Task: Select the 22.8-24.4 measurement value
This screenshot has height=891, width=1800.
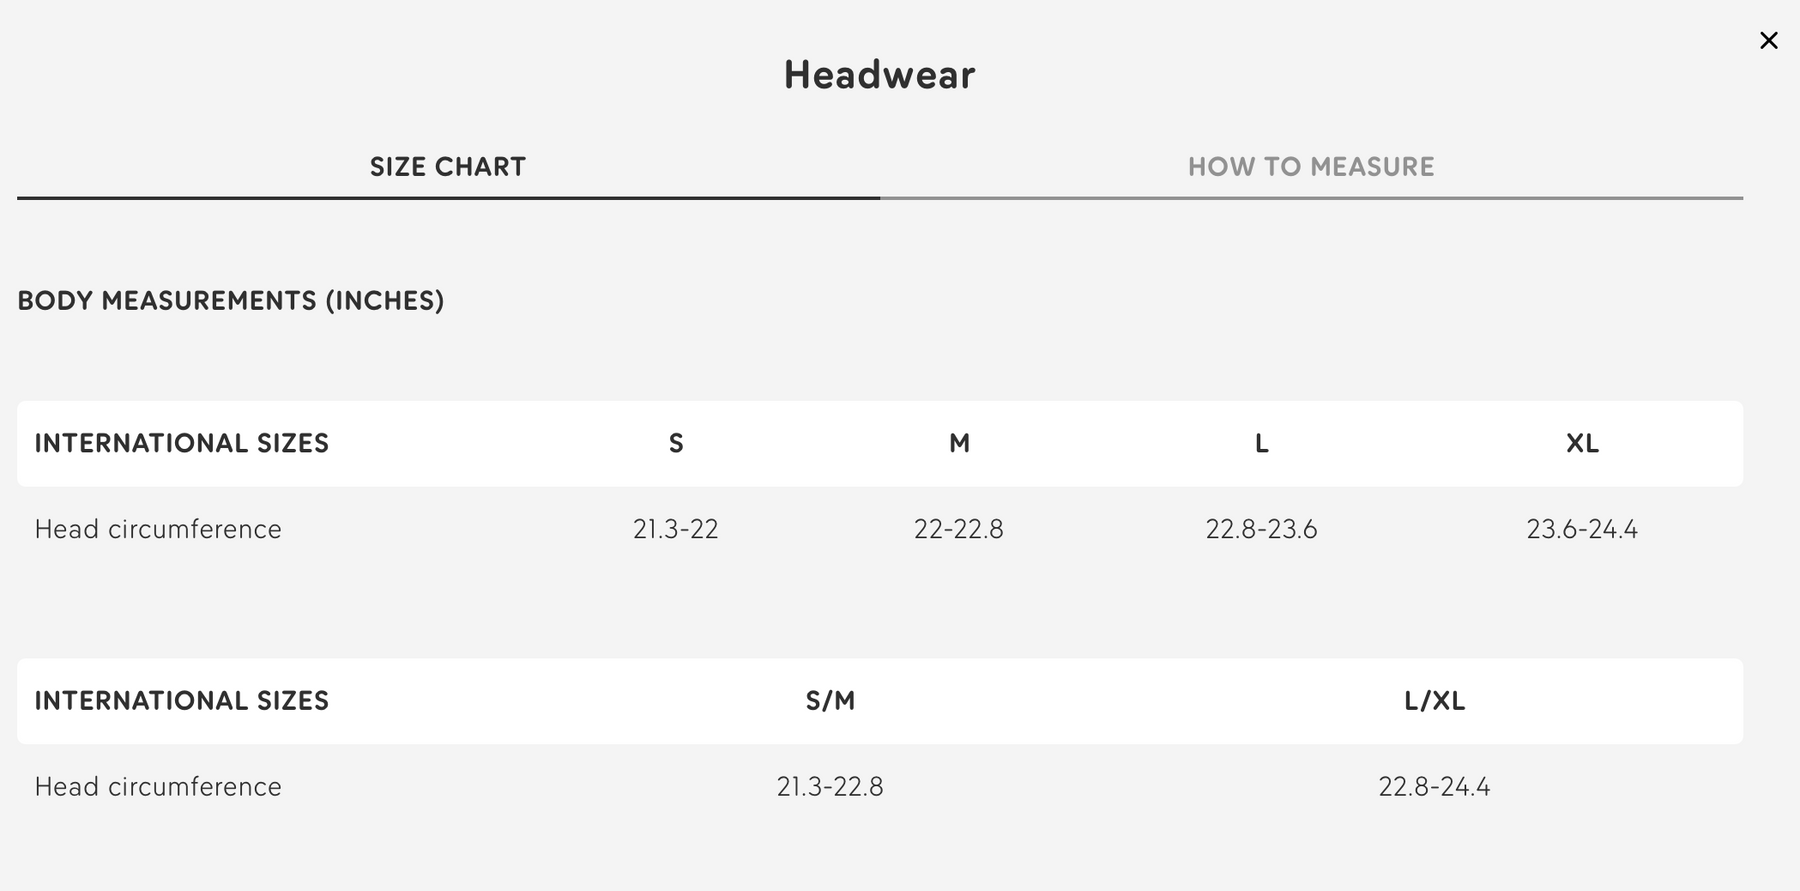Action: (x=1434, y=787)
